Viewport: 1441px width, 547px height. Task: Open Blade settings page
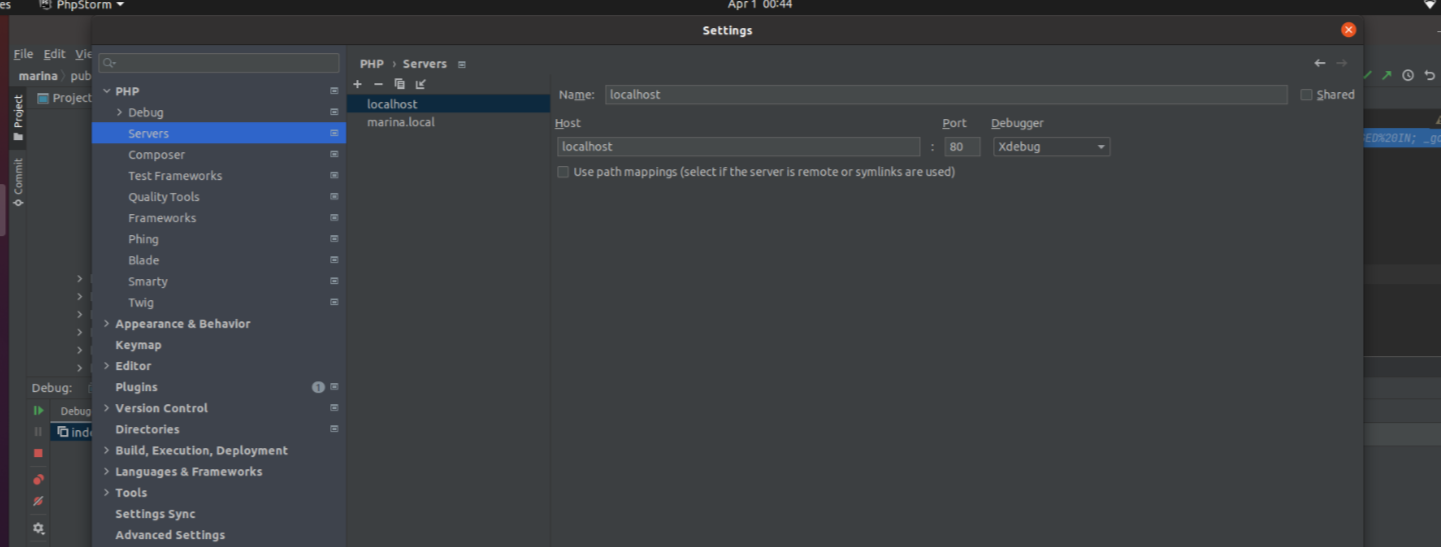tap(143, 260)
